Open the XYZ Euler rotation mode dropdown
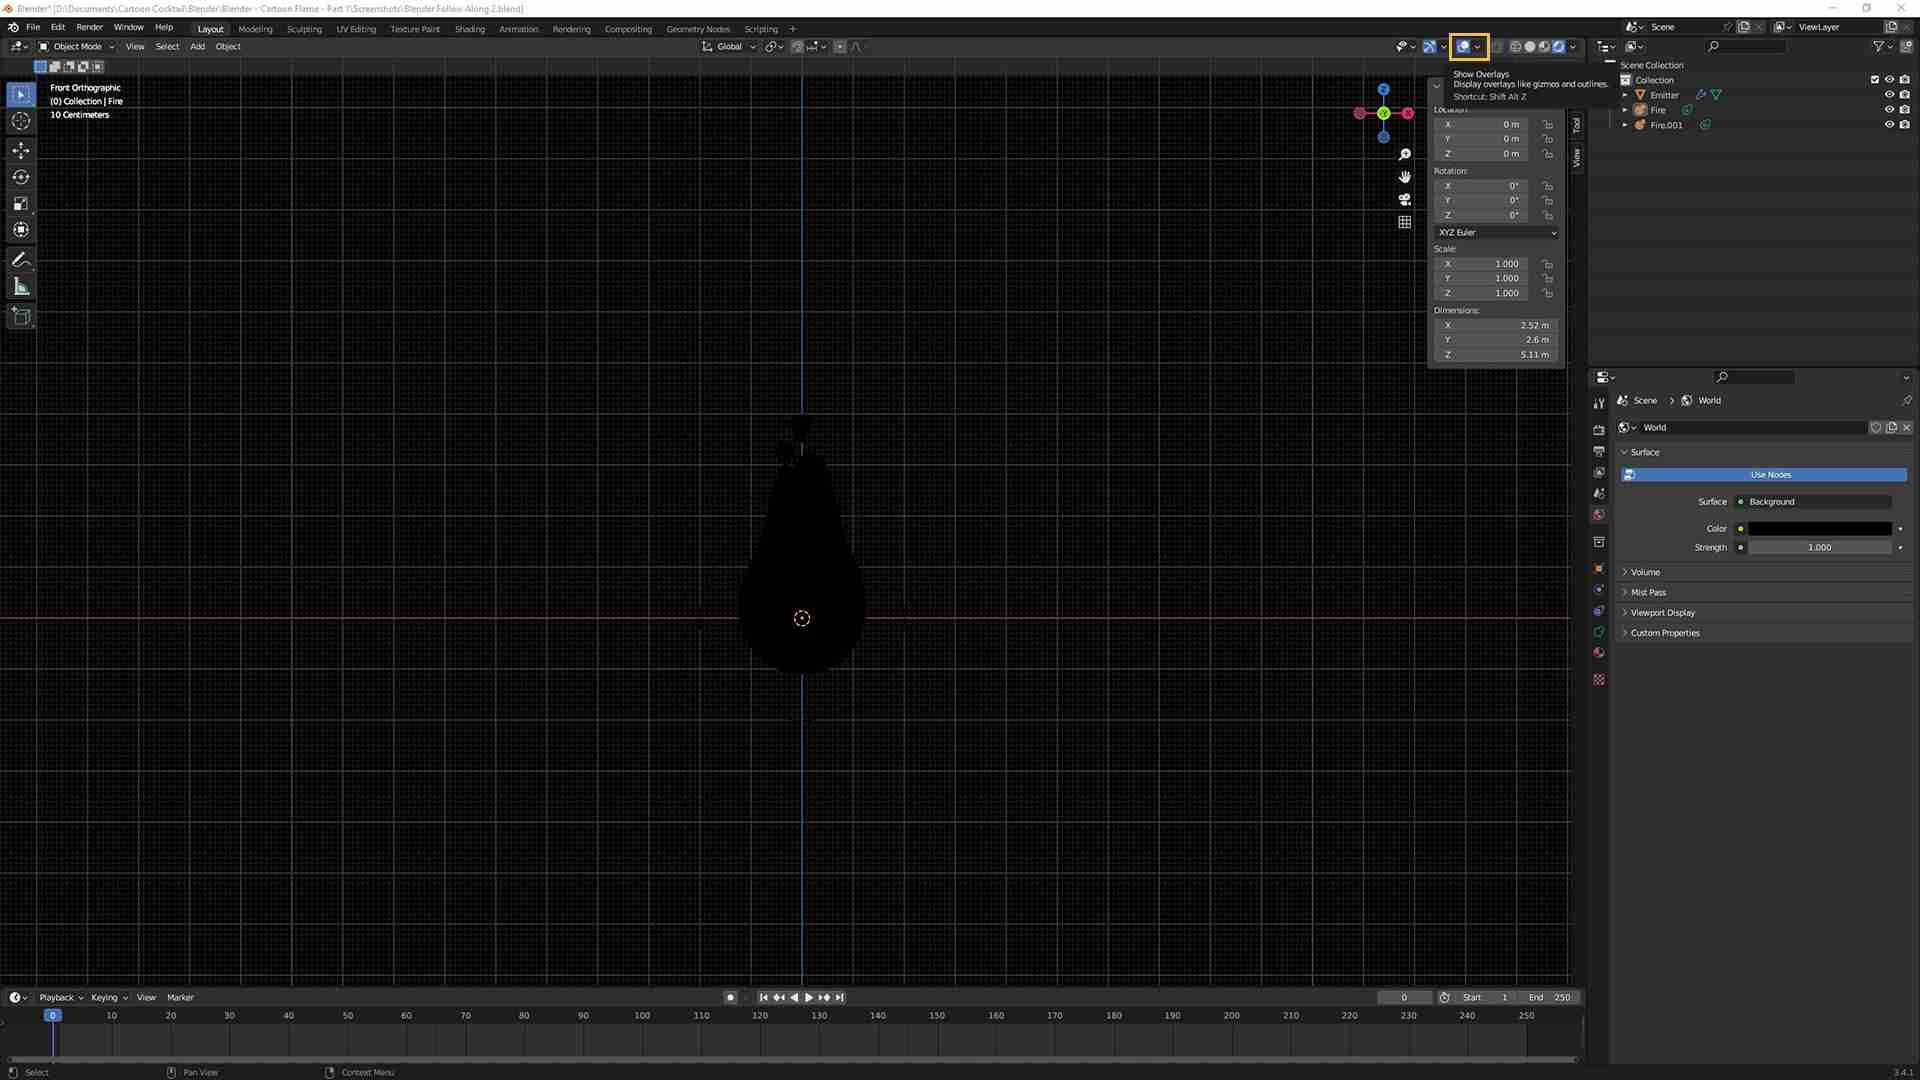 1496,233
